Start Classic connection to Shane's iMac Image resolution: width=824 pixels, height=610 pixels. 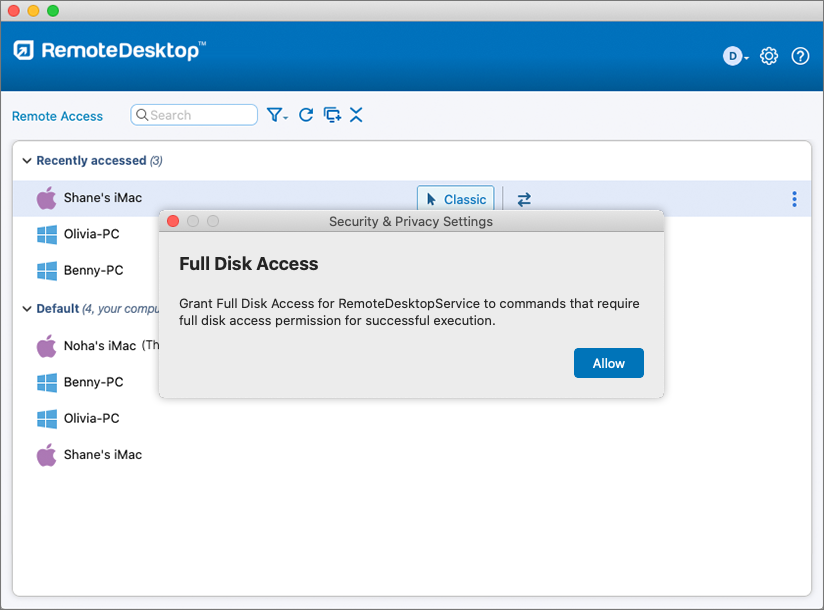pos(455,199)
